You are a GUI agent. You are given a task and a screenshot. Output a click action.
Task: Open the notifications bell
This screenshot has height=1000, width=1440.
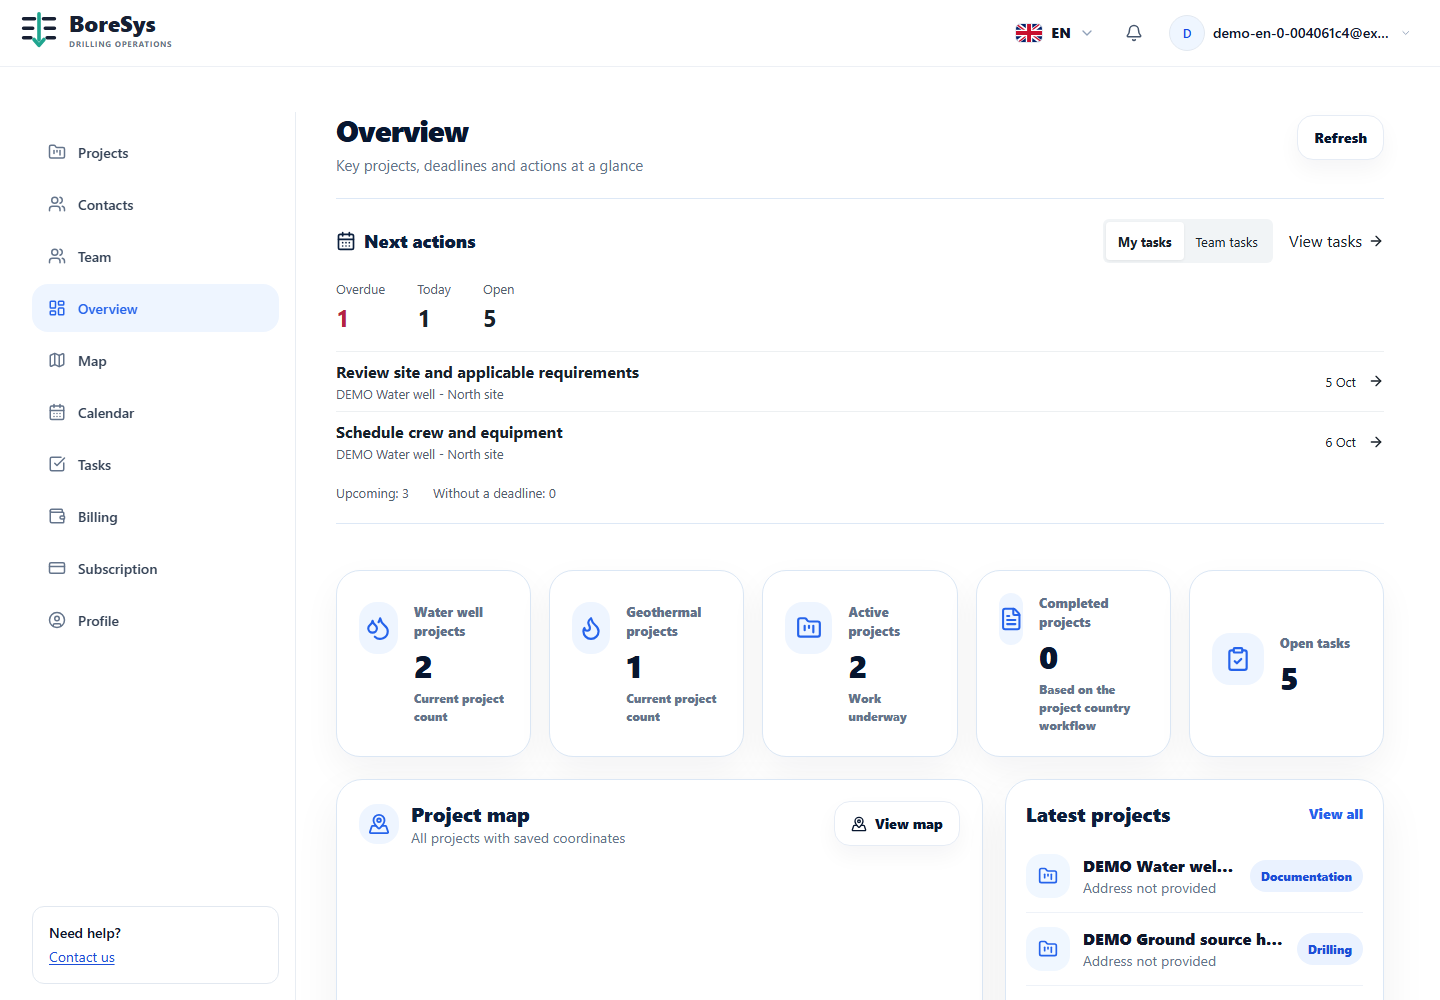pyautogui.click(x=1134, y=33)
